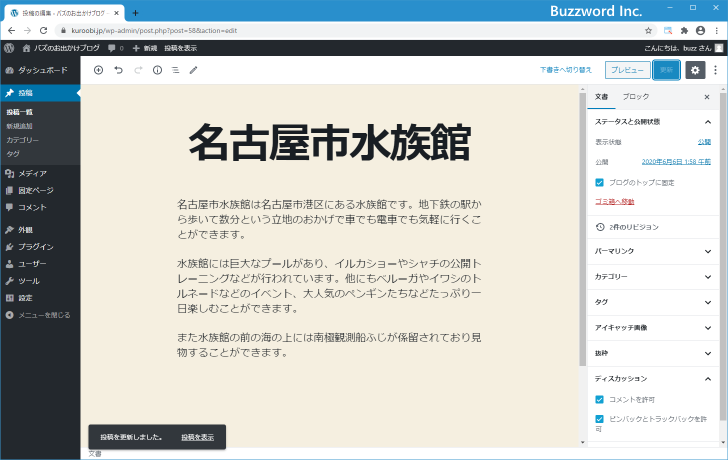Image resolution: width=728 pixels, height=460 pixels.
Task: Click the 公開 visibility link
Action: click(x=704, y=142)
